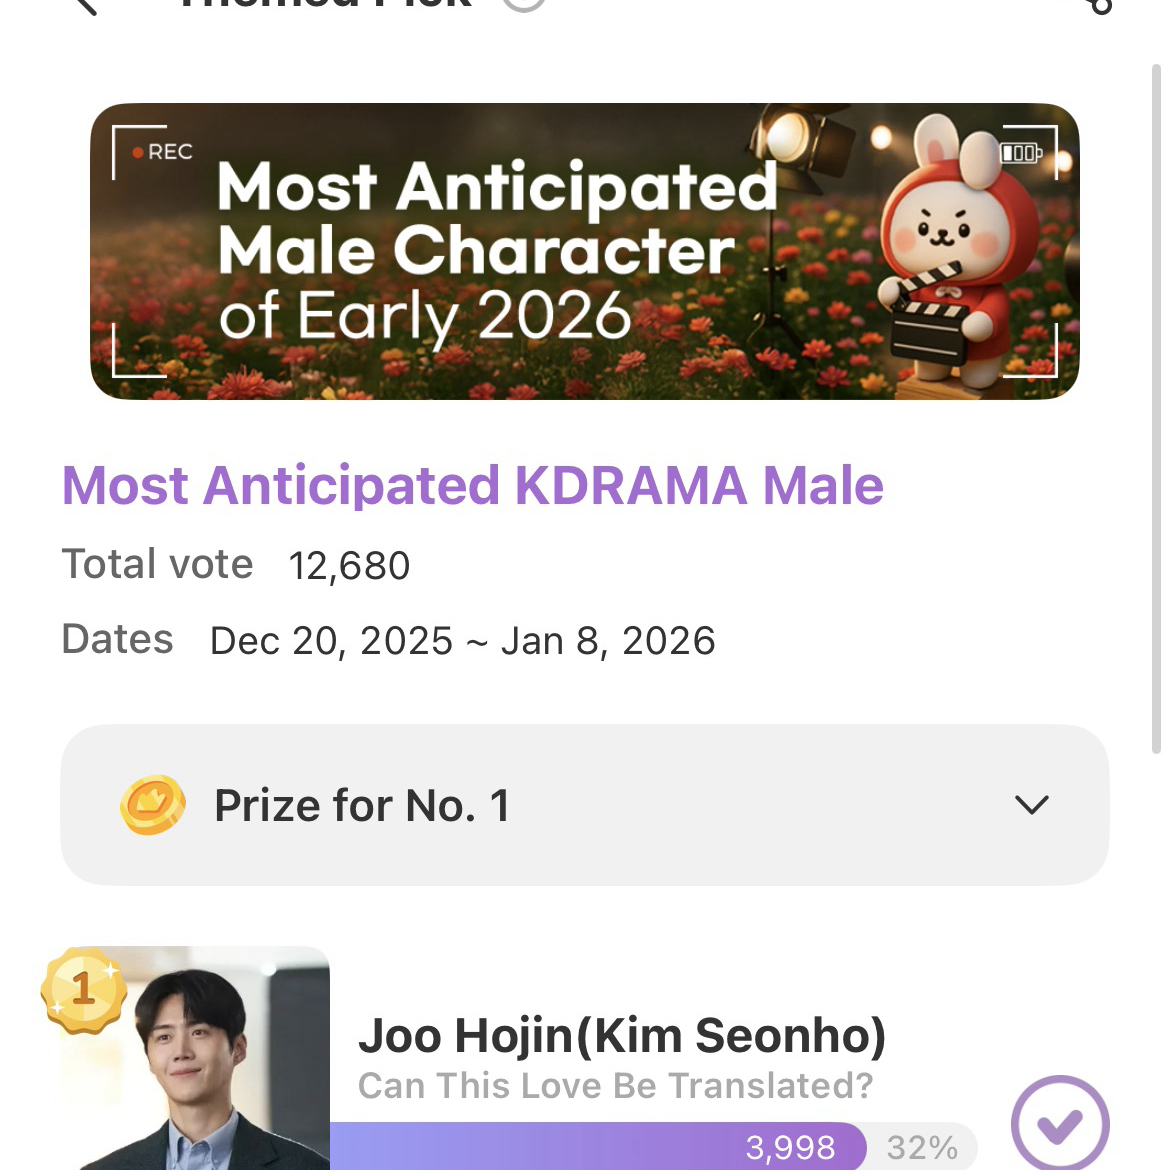Select the Most Anticipated KDRAMA Male heading
The image size is (1170, 1170).
coord(472,486)
